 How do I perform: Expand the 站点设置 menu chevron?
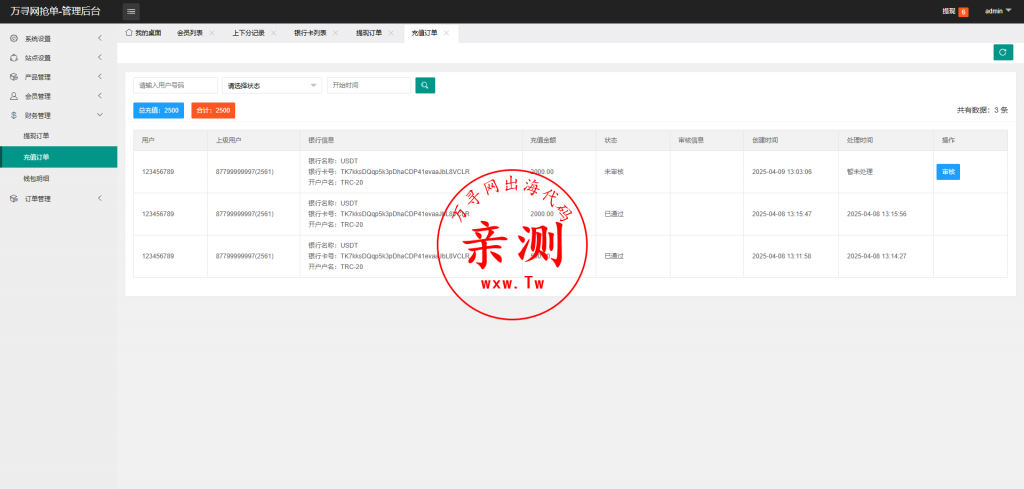(100, 57)
